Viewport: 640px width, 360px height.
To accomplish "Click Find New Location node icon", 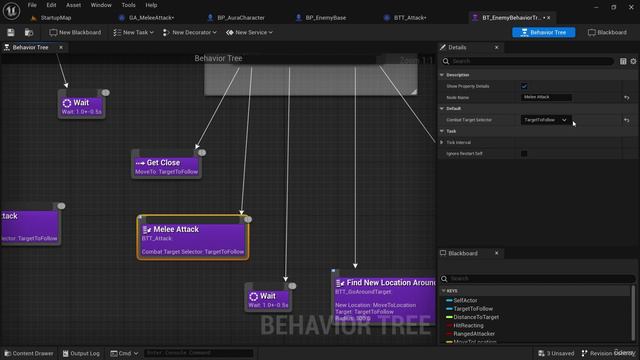I will [x=340, y=283].
